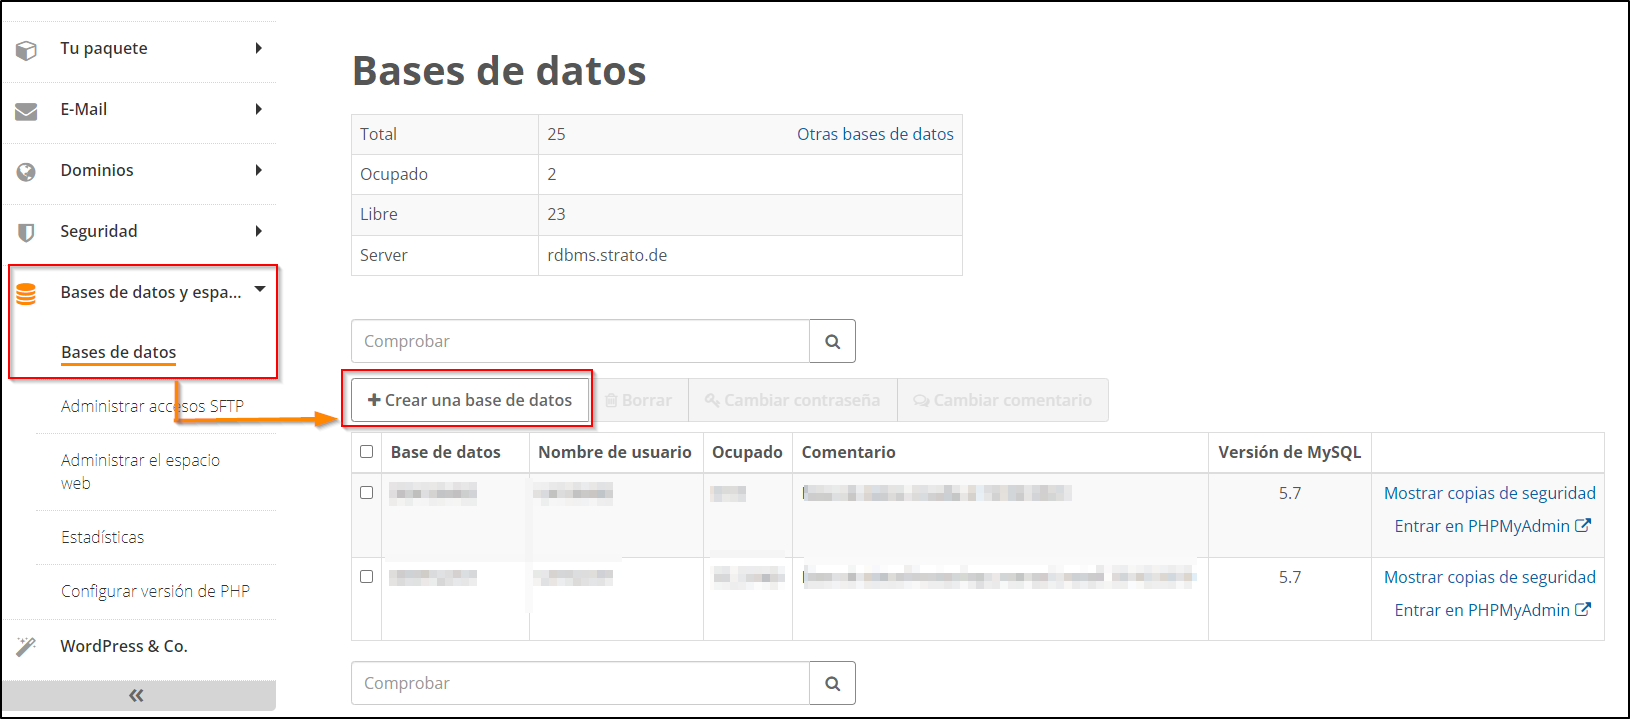Click the Borrar button
1630x719 pixels.
[638, 400]
